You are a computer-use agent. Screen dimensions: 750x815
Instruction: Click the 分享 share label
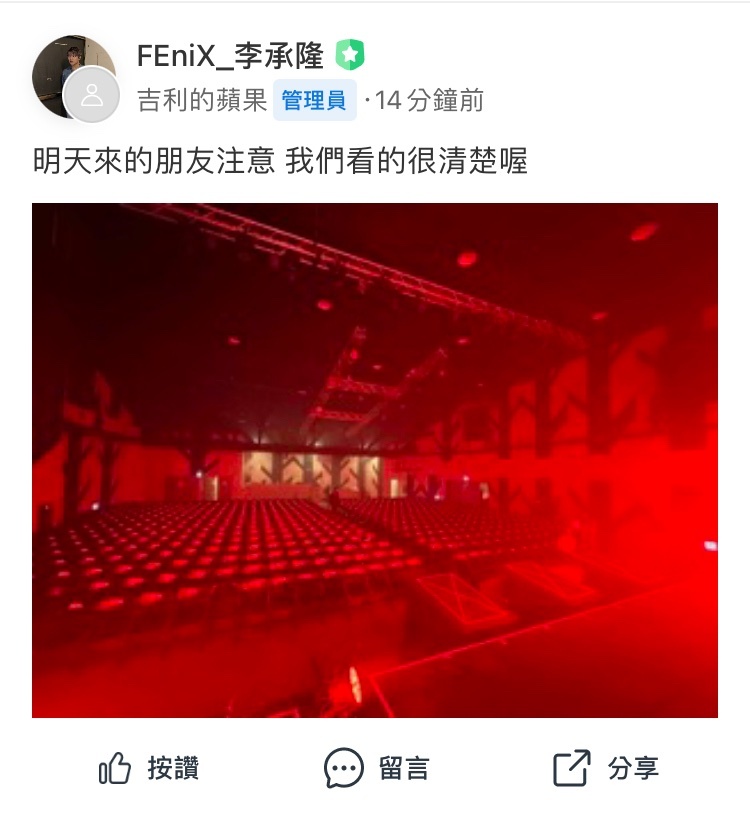click(633, 768)
